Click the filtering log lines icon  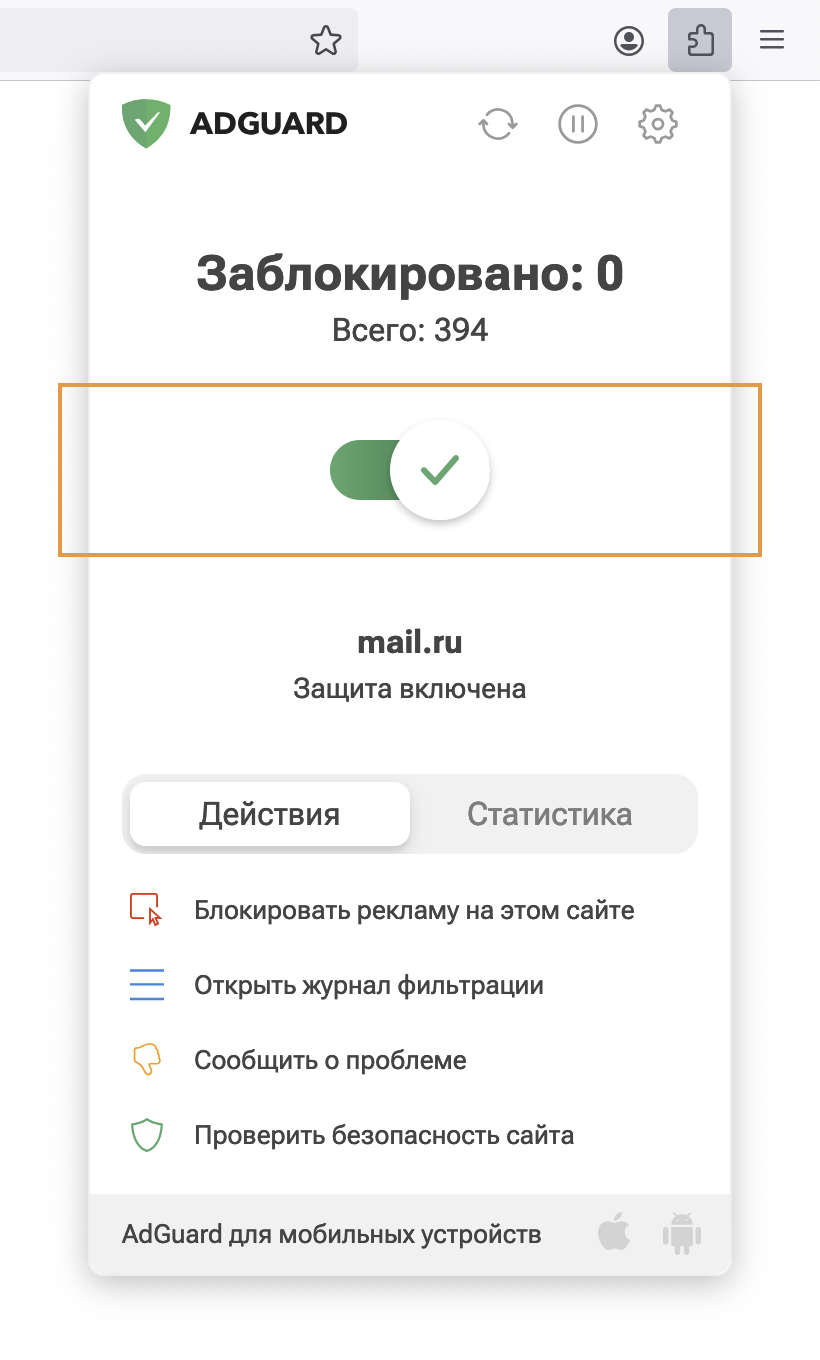pyautogui.click(x=146, y=985)
